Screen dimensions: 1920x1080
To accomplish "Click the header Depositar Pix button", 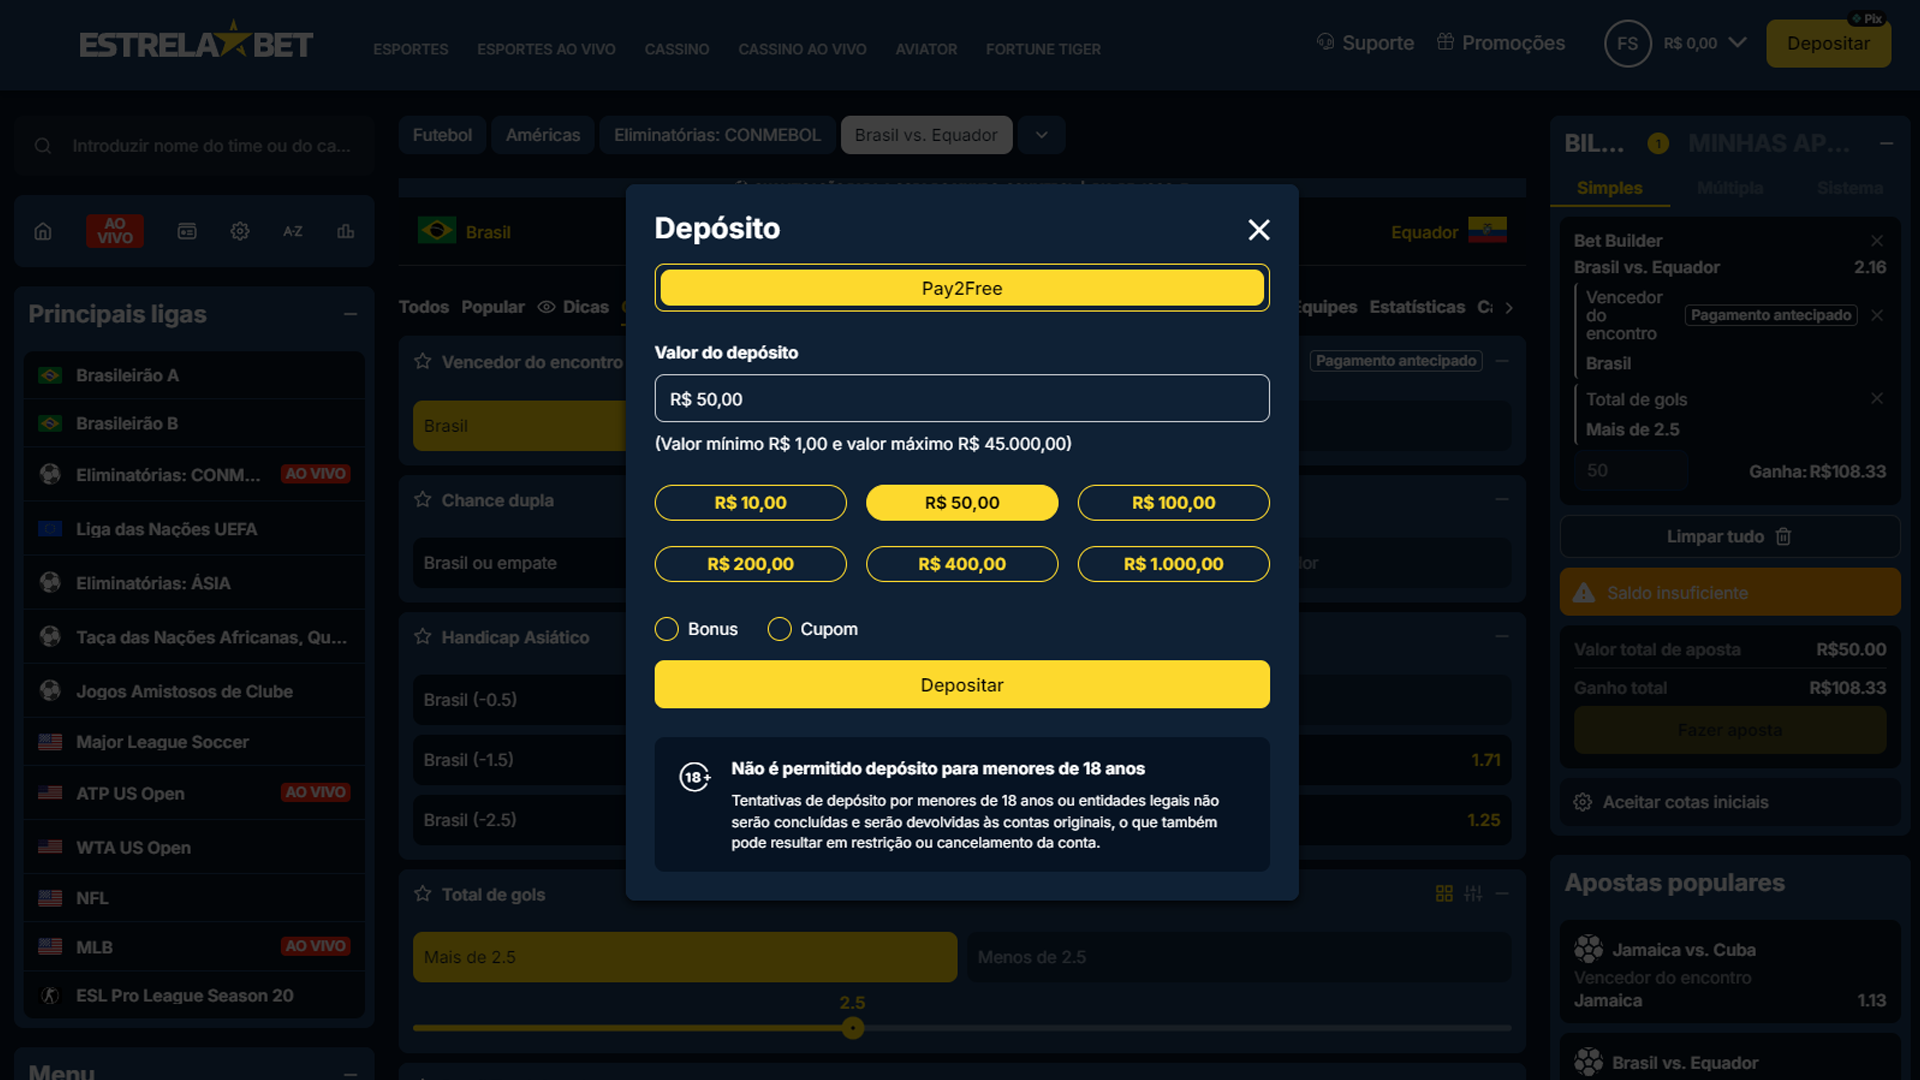I will (1828, 44).
